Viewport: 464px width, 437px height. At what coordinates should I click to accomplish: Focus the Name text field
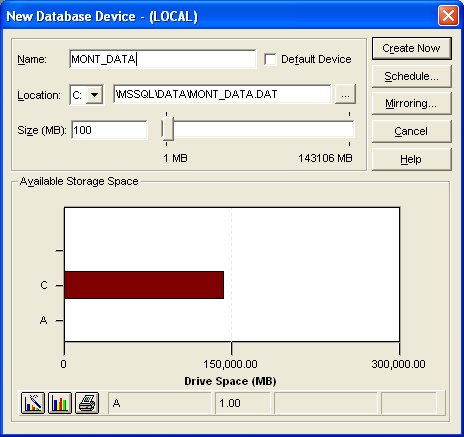163,59
